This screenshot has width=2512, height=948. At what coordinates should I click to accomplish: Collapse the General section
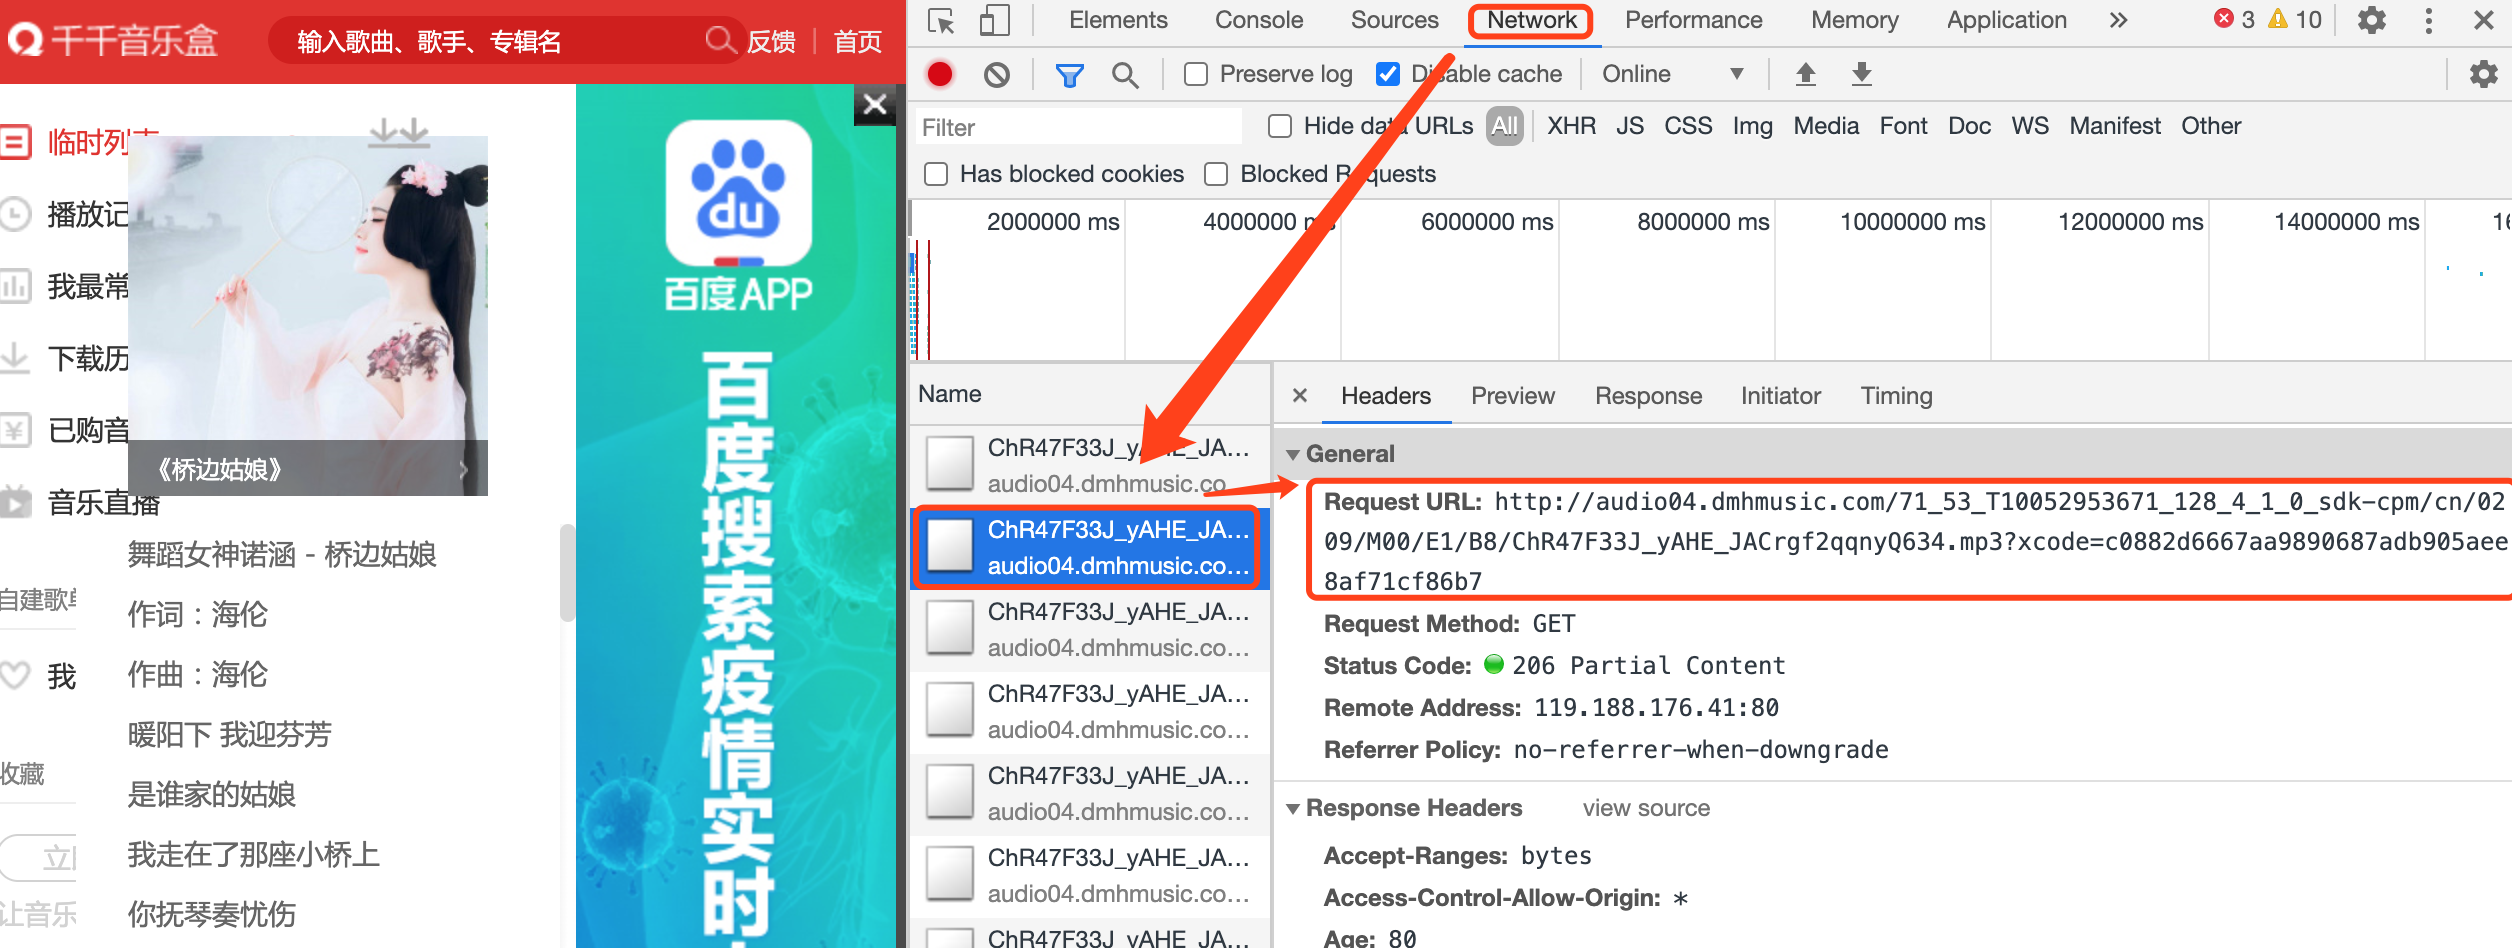point(1293,455)
